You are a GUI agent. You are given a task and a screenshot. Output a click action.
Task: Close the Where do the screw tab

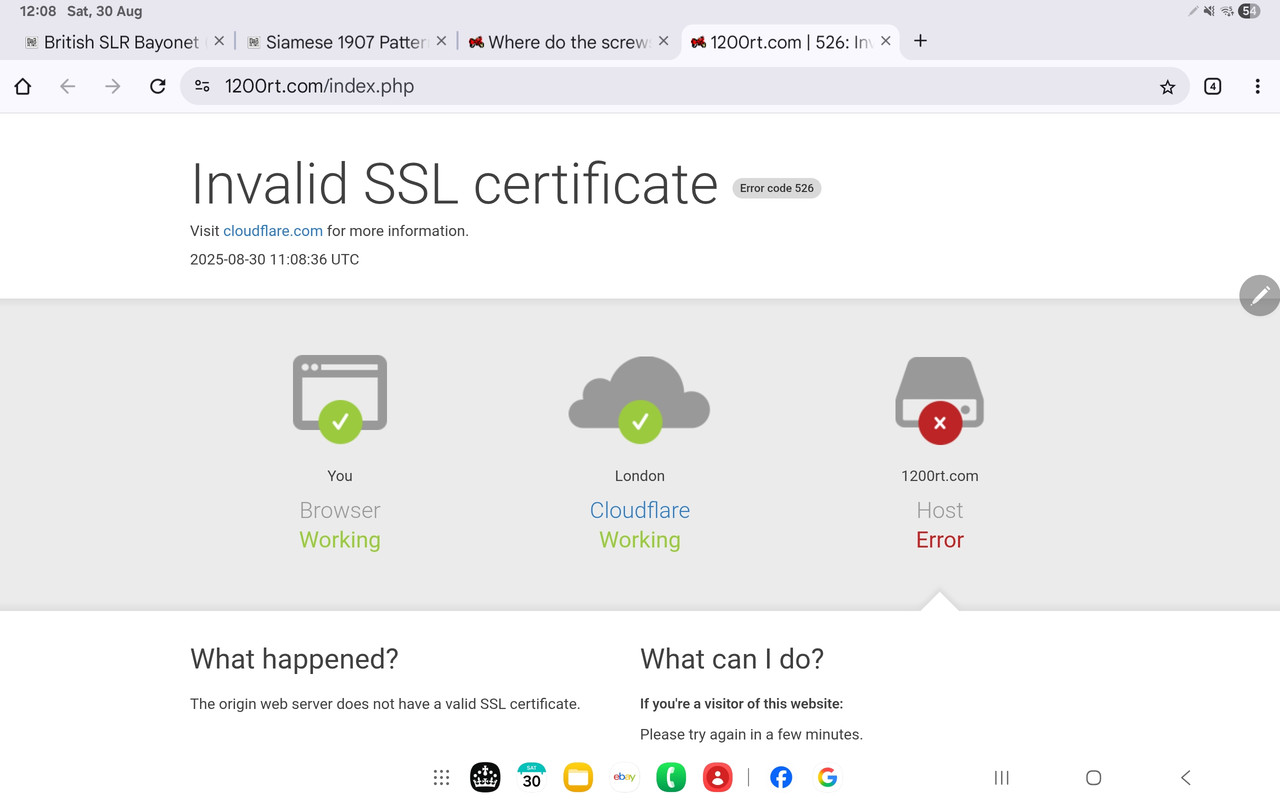[663, 42]
